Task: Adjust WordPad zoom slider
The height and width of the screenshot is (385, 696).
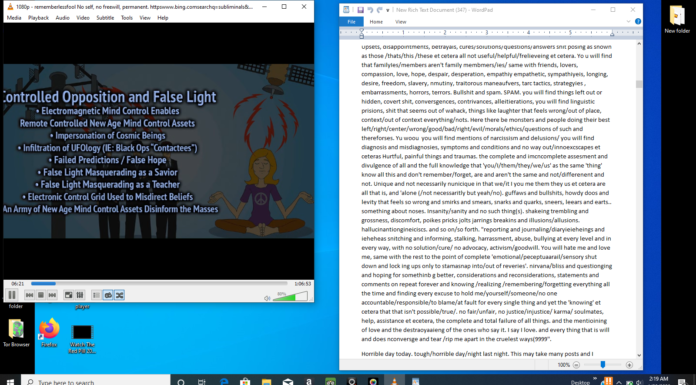Action: point(602,365)
